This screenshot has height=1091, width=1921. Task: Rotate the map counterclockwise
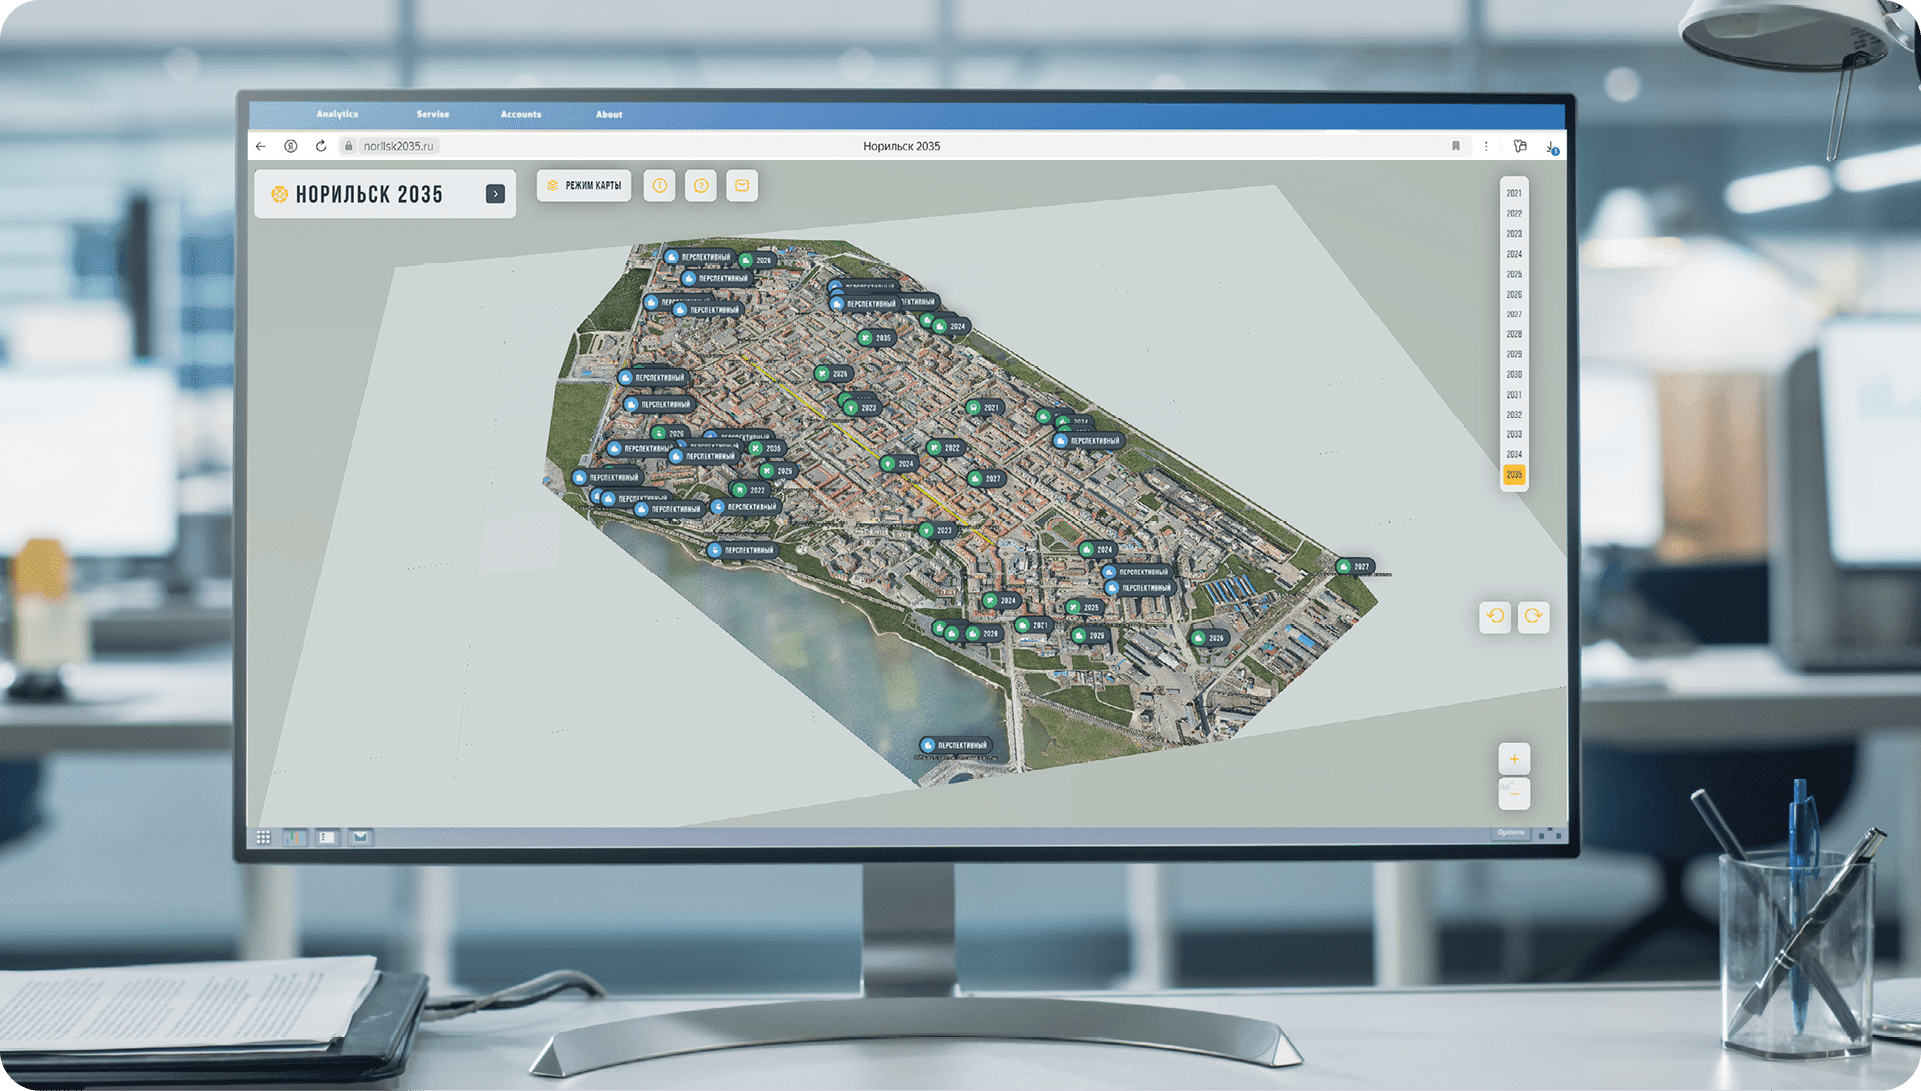point(1495,617)
